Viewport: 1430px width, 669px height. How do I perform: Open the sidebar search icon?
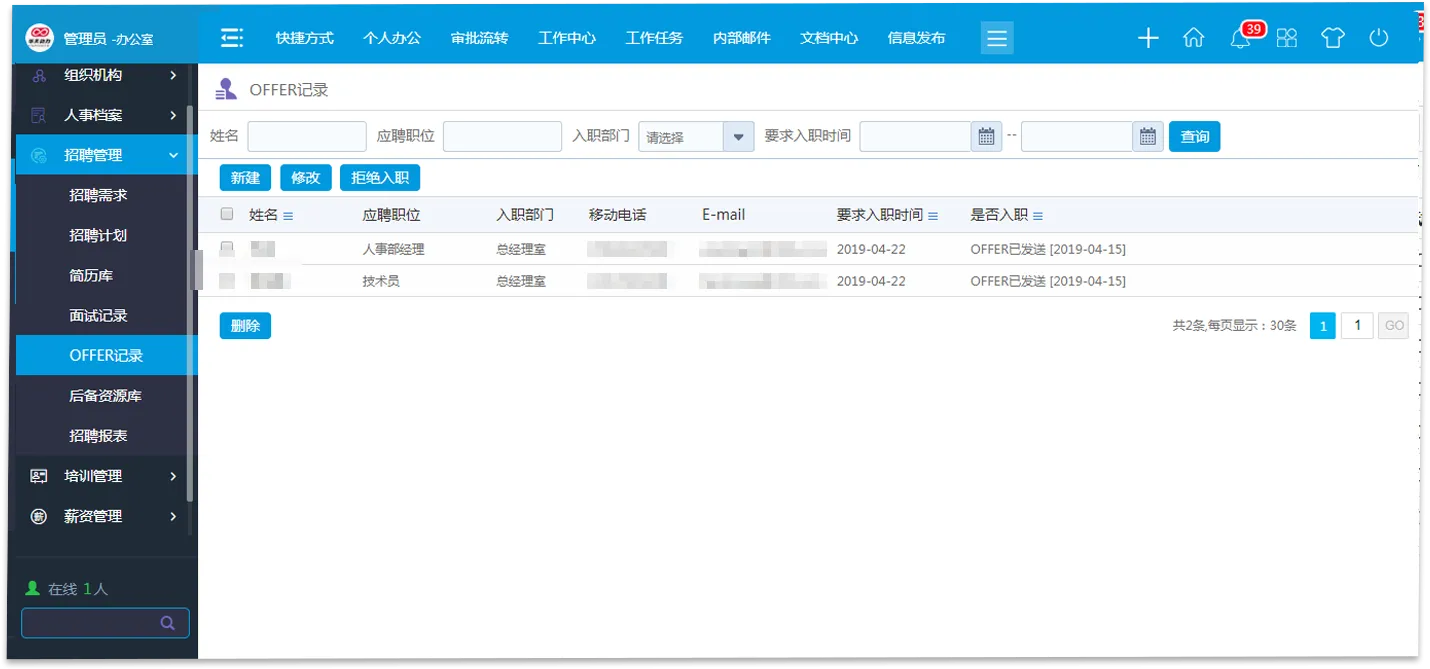pos(168,622)
